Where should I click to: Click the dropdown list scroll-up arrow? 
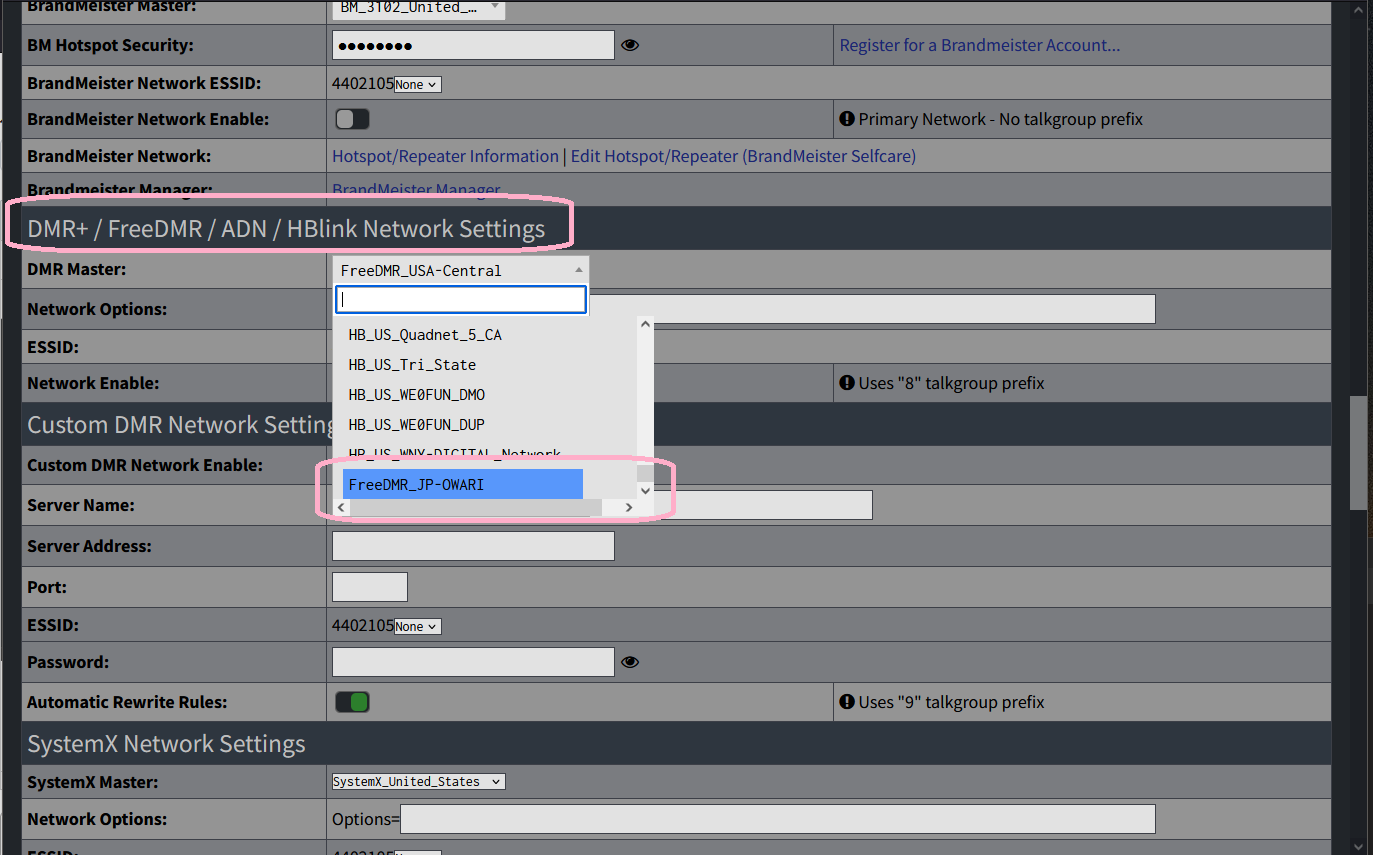pyautogui.click(x=645, y=324)
